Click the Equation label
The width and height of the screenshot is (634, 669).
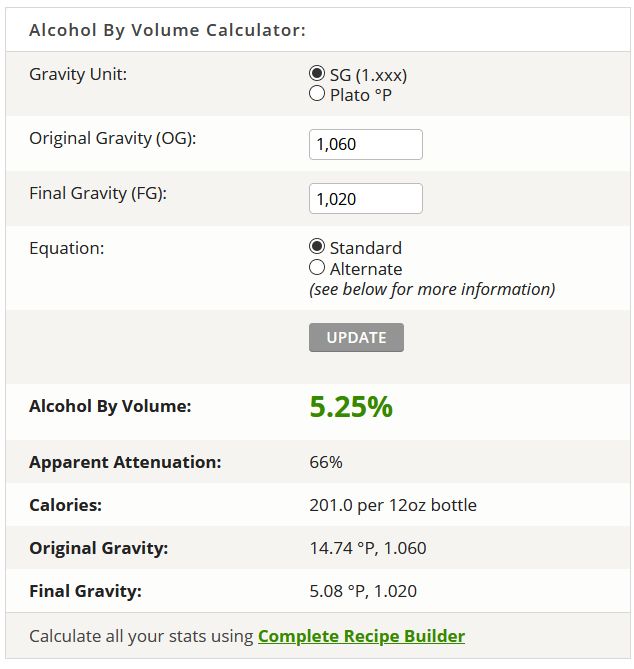point(66,247)
